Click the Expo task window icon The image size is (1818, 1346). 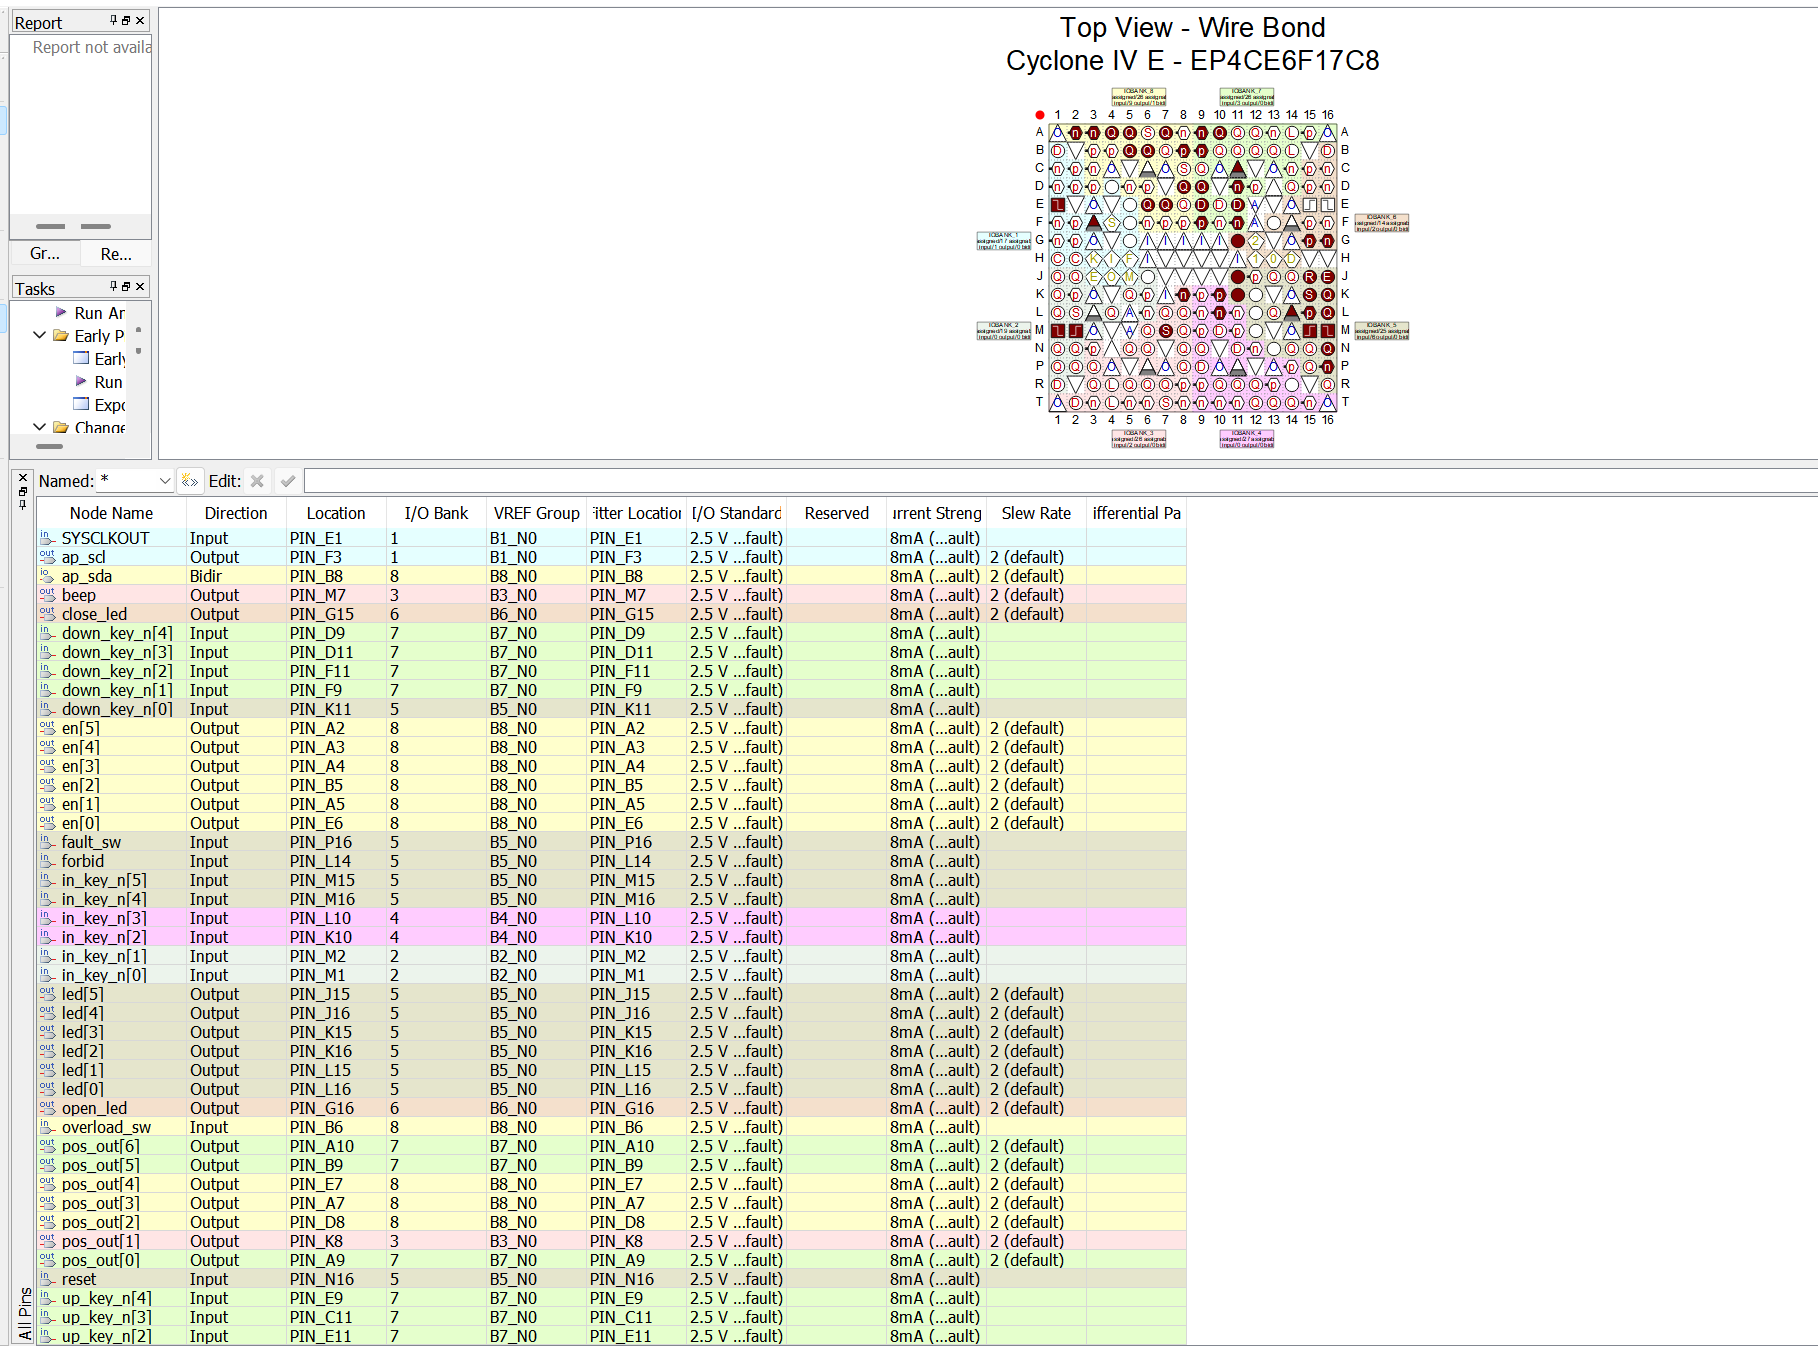(82, 404)
